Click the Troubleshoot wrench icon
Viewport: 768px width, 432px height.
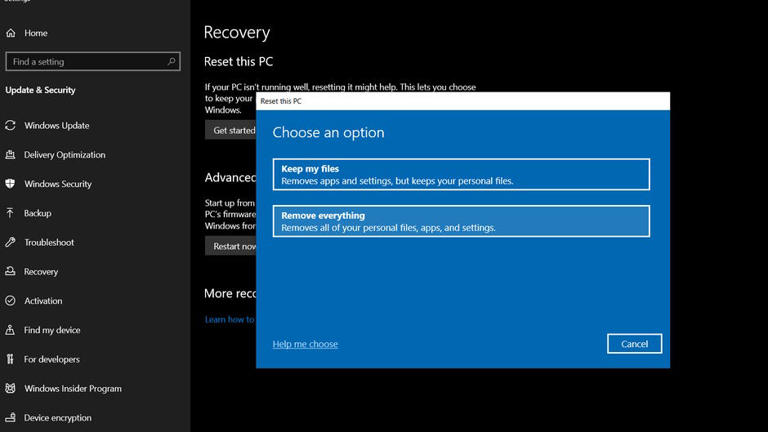(x=10, y=242)
